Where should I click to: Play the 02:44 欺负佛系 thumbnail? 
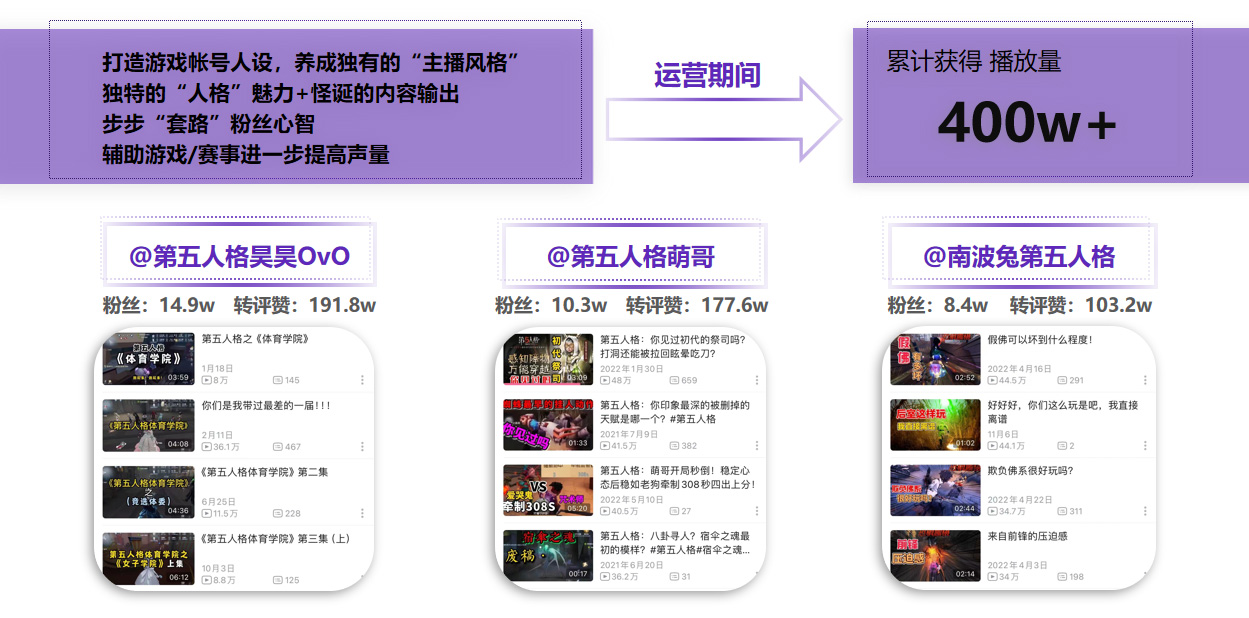point(935,490)
